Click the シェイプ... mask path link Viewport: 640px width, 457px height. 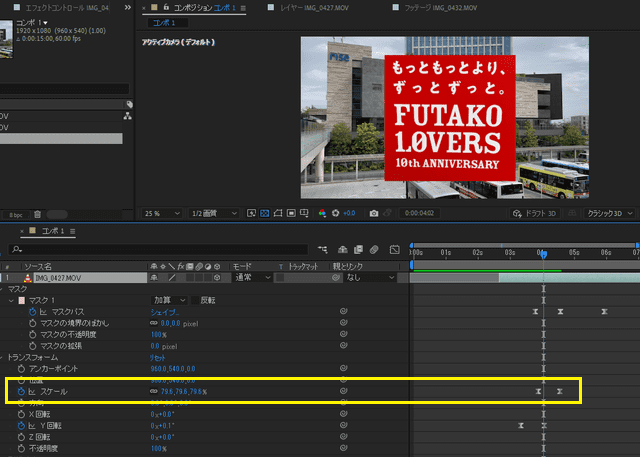tap(164, 312)
